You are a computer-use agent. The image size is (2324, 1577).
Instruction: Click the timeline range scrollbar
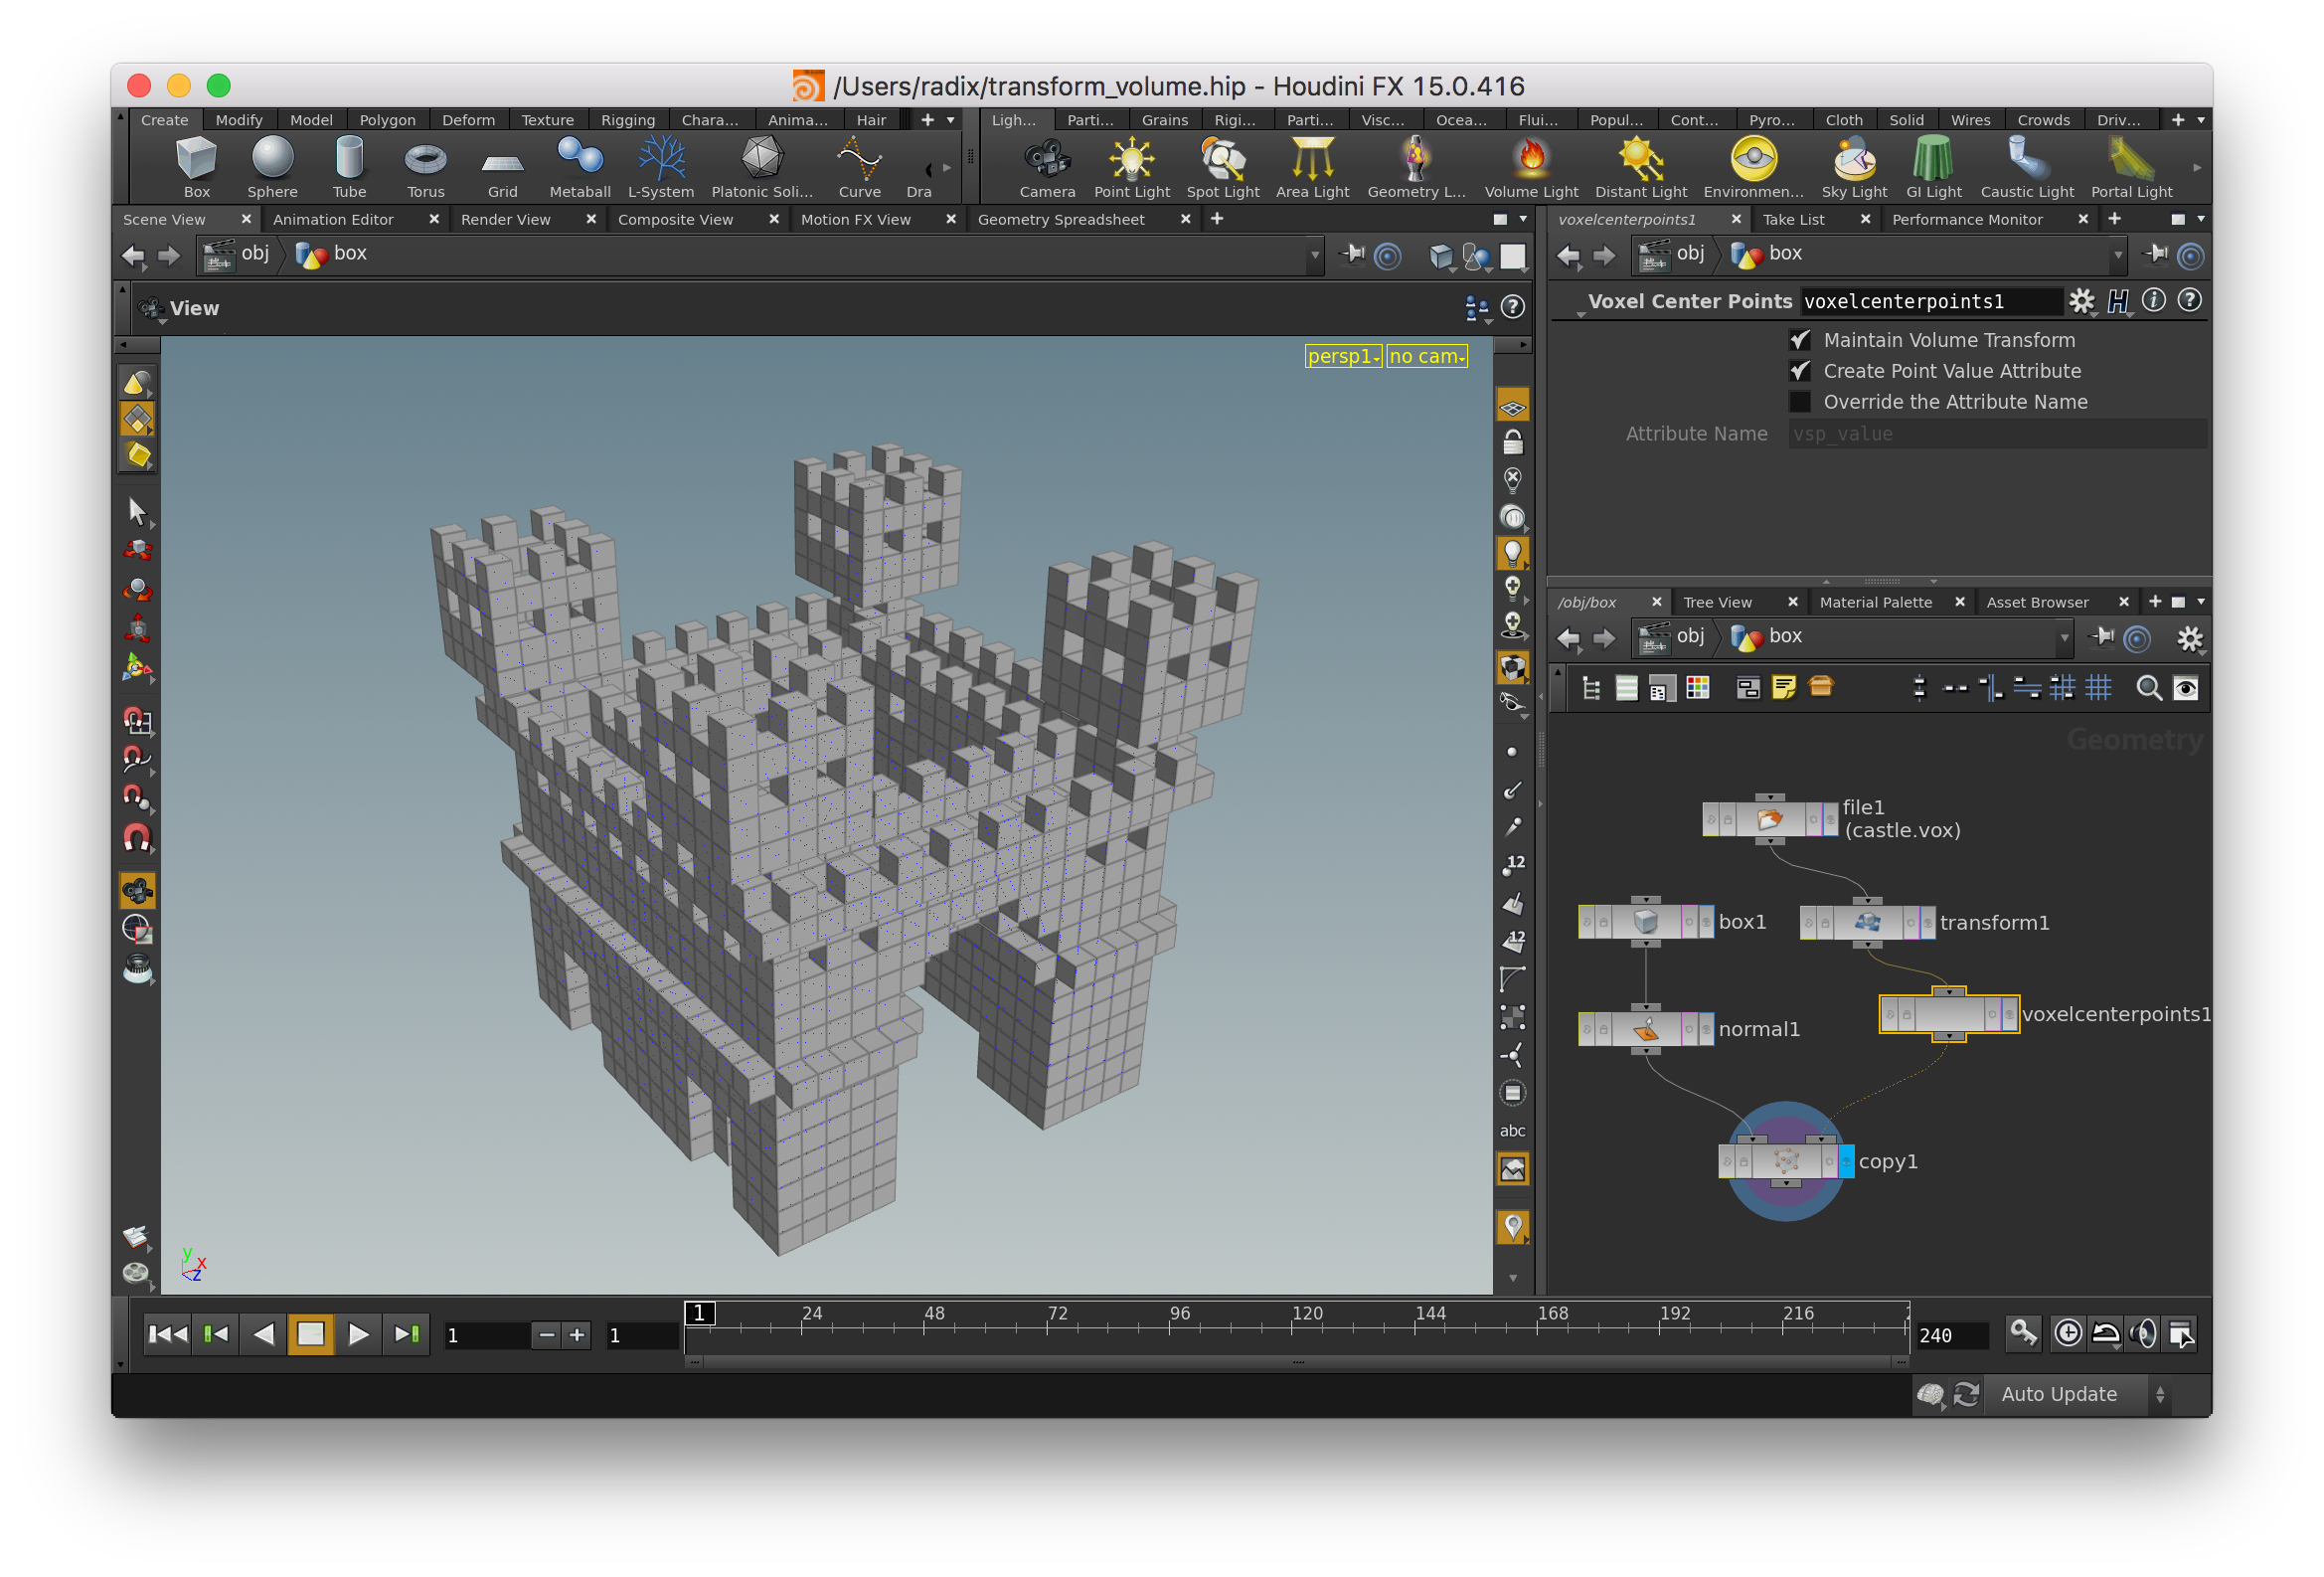click(x=1297, y=1361)
